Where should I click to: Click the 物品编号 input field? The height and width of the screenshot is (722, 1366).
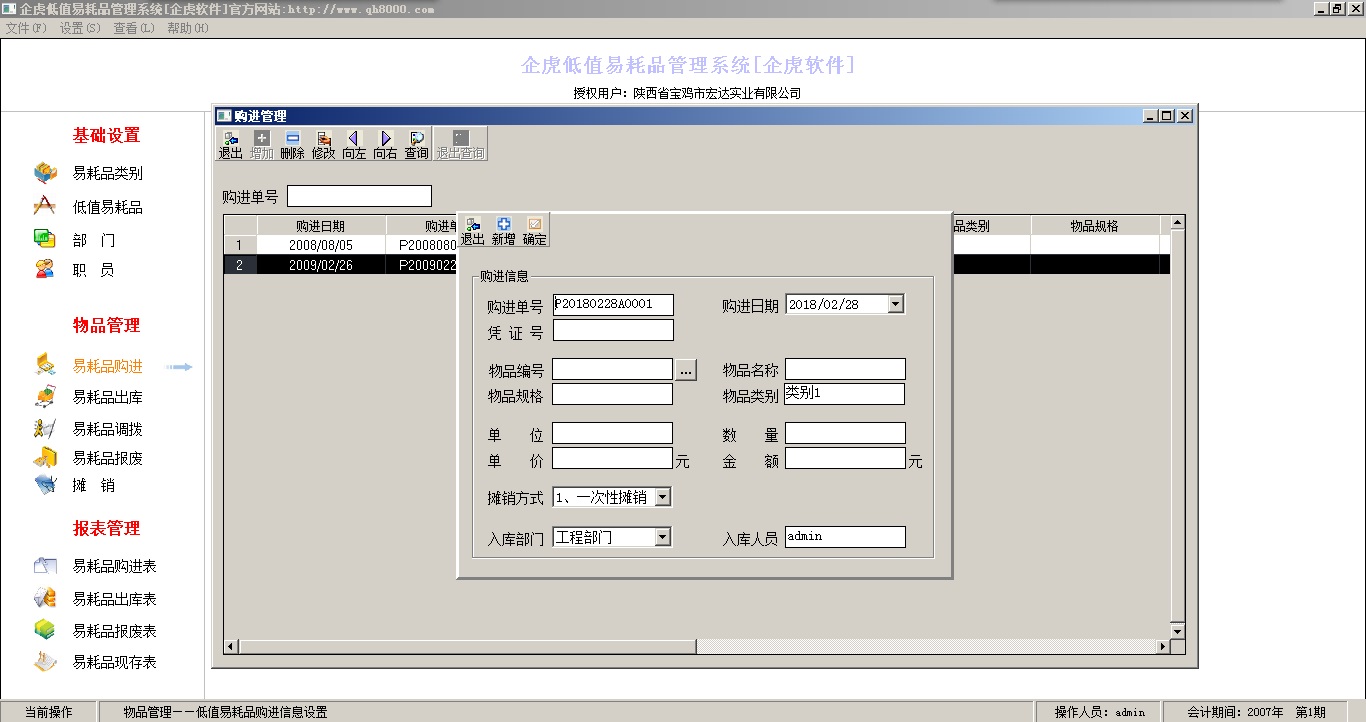(612, 370)
